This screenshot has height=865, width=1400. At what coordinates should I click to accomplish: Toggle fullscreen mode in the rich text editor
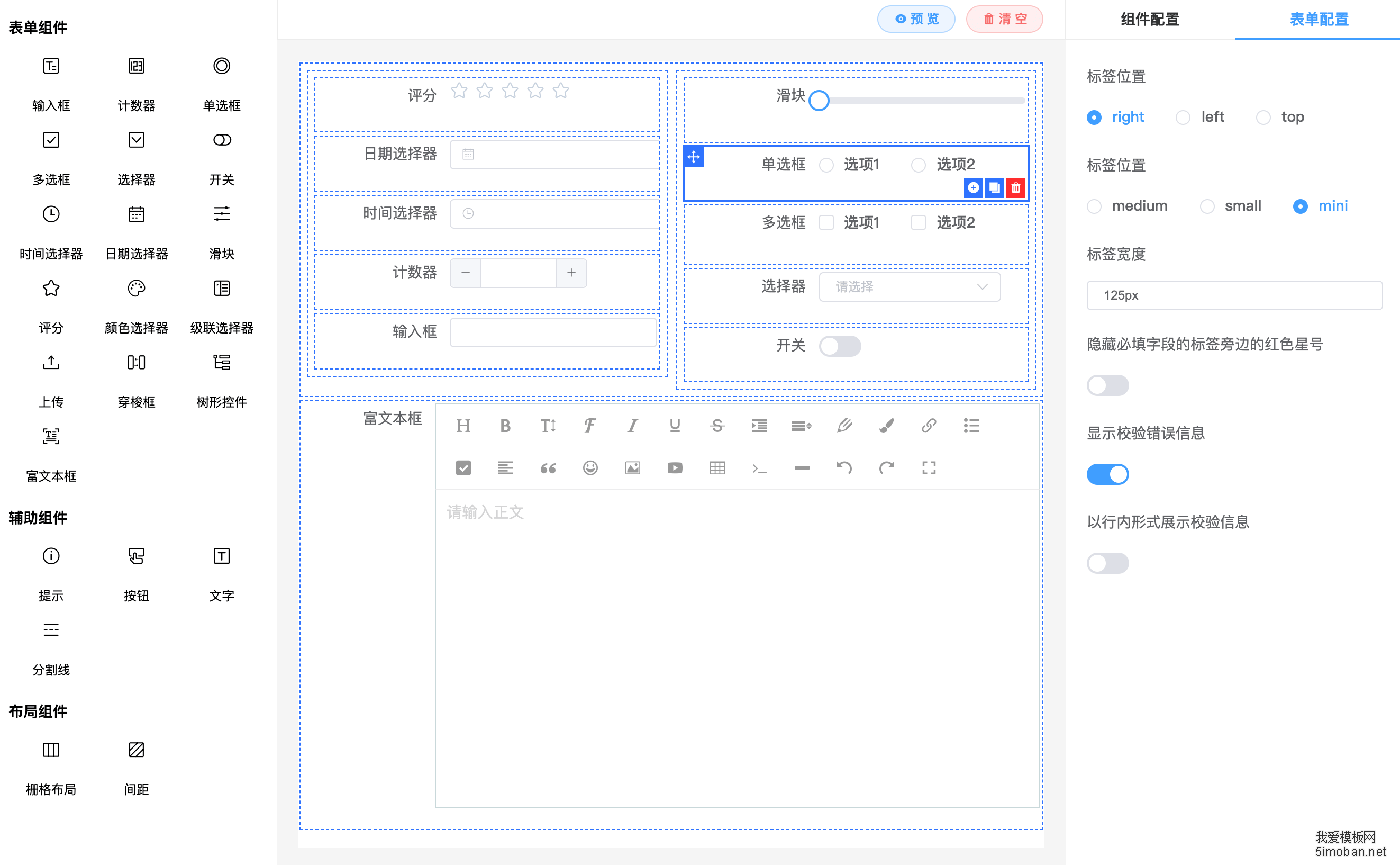coord(929,467)
